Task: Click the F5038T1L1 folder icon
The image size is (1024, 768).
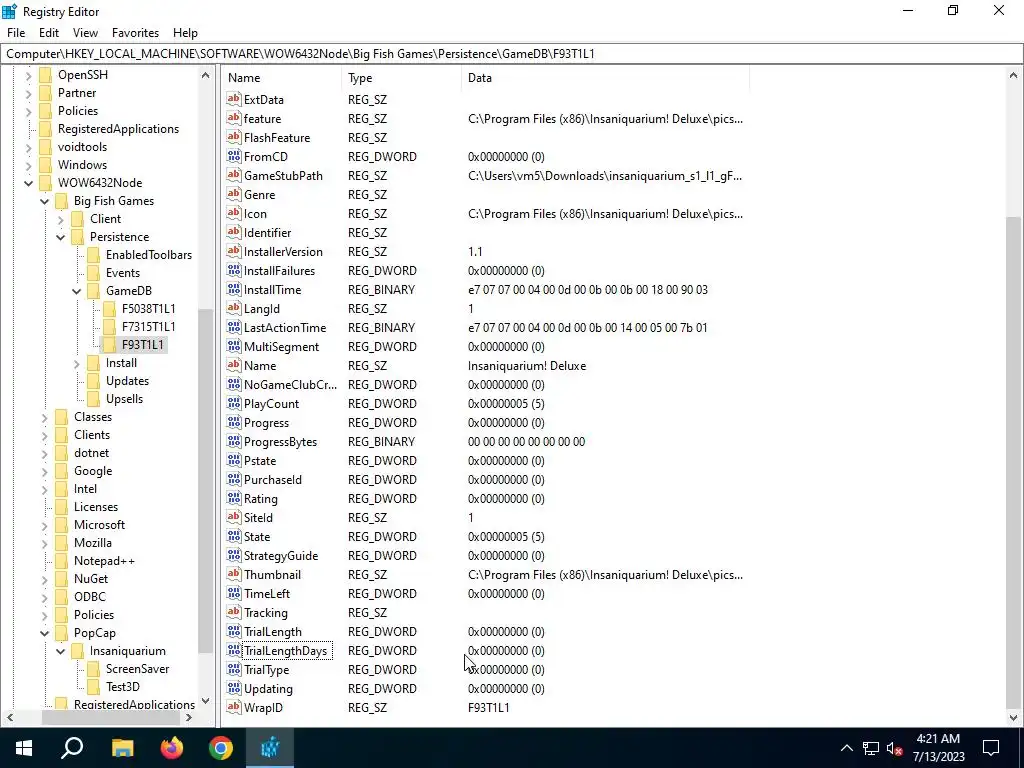Action: click(109, 309)
